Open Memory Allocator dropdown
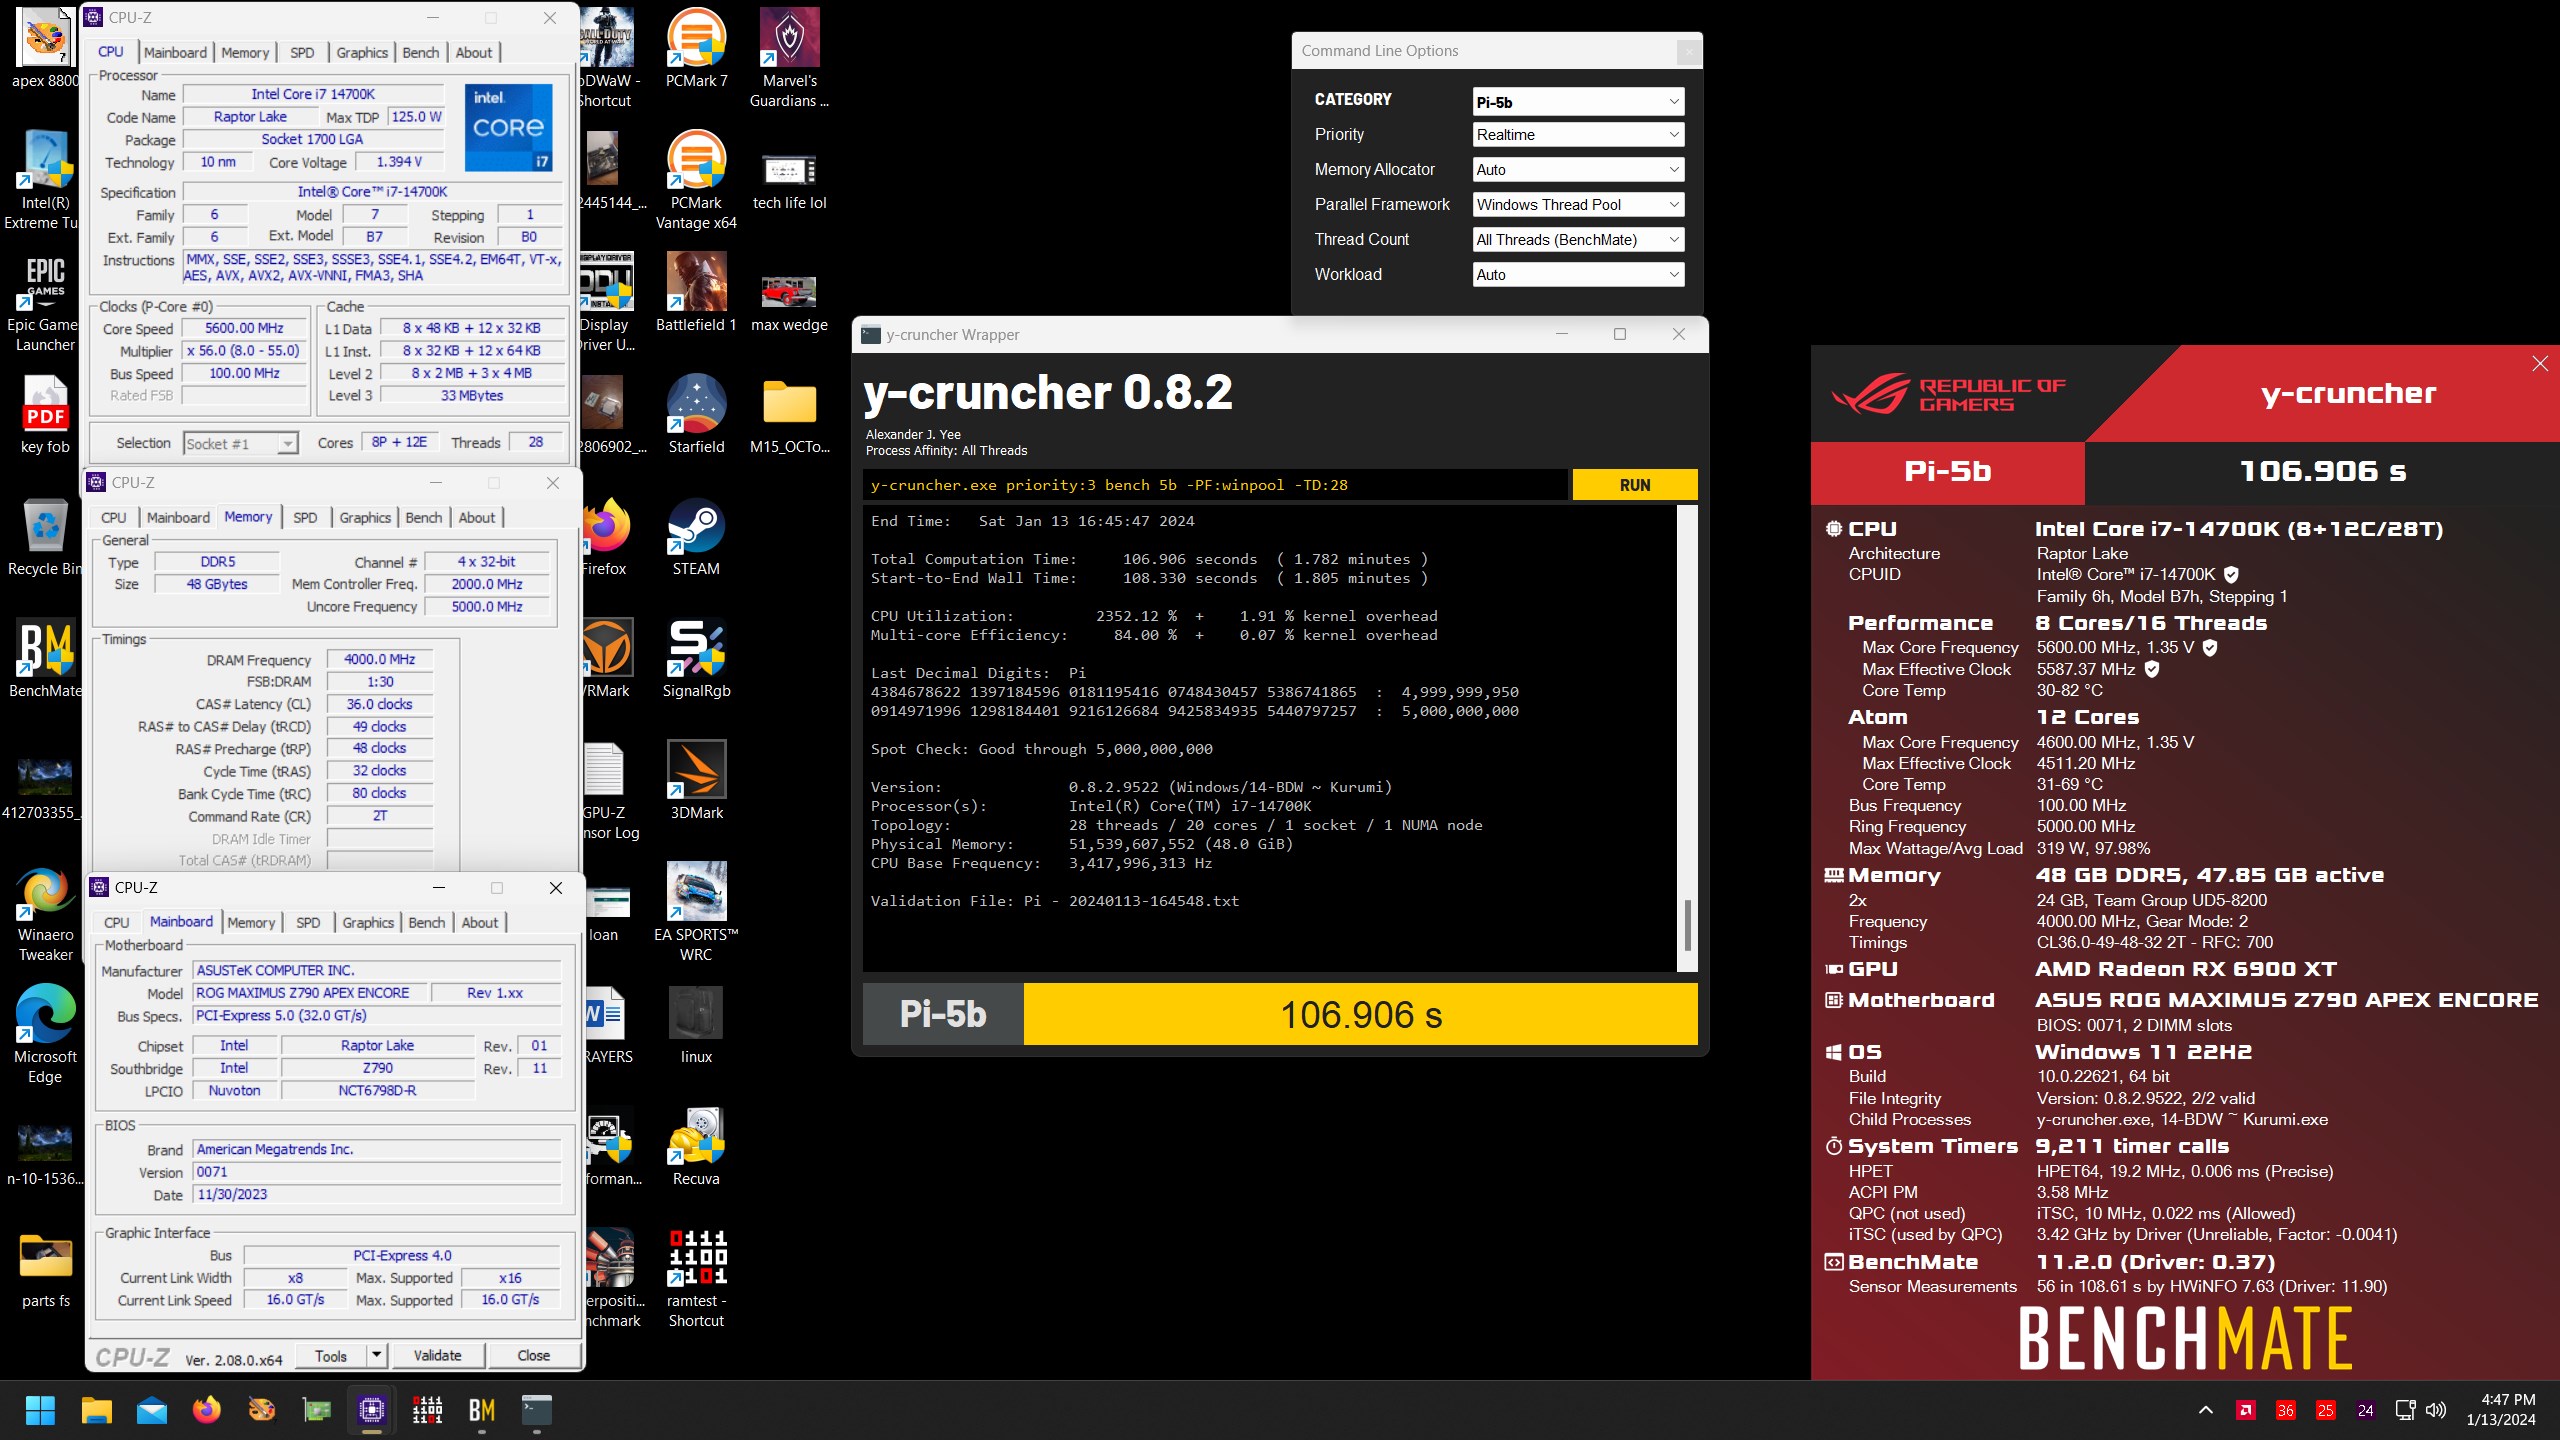The height and width of the screenshot is (1440, 2560). coord(1578,169)
